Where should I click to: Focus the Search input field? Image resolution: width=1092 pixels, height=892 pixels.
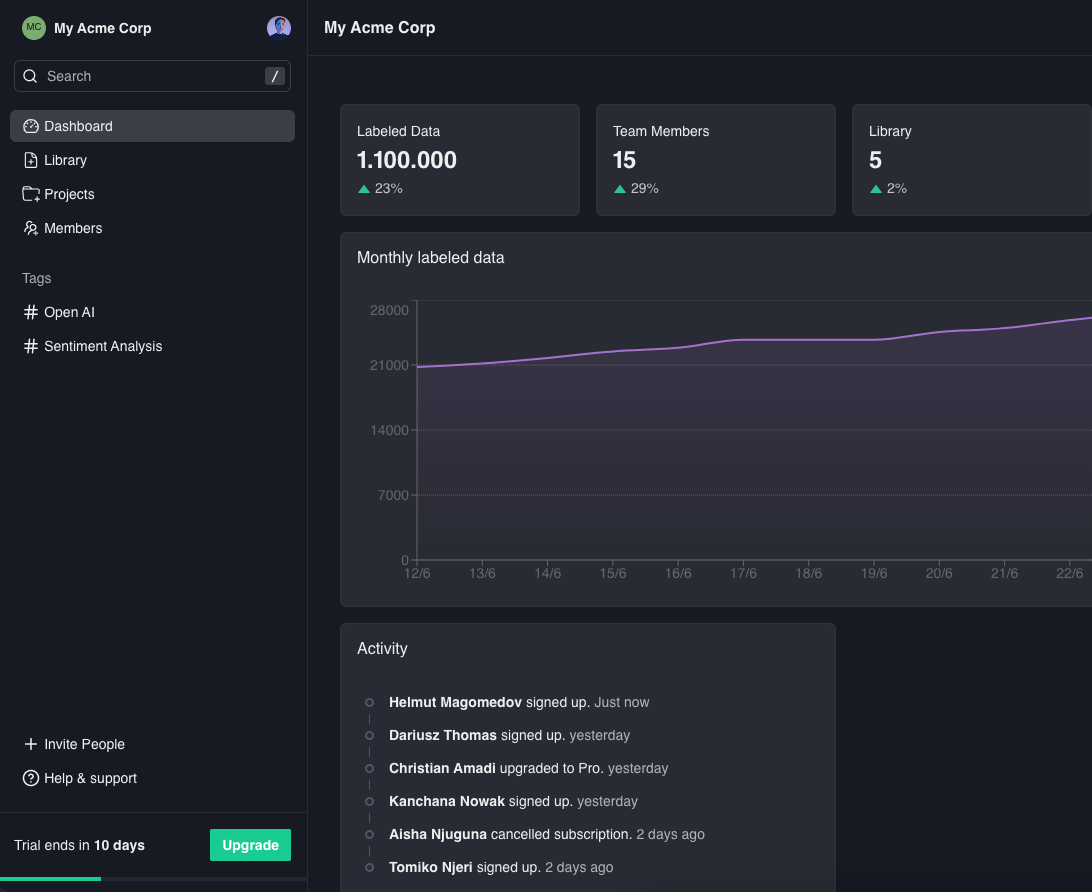150,76
